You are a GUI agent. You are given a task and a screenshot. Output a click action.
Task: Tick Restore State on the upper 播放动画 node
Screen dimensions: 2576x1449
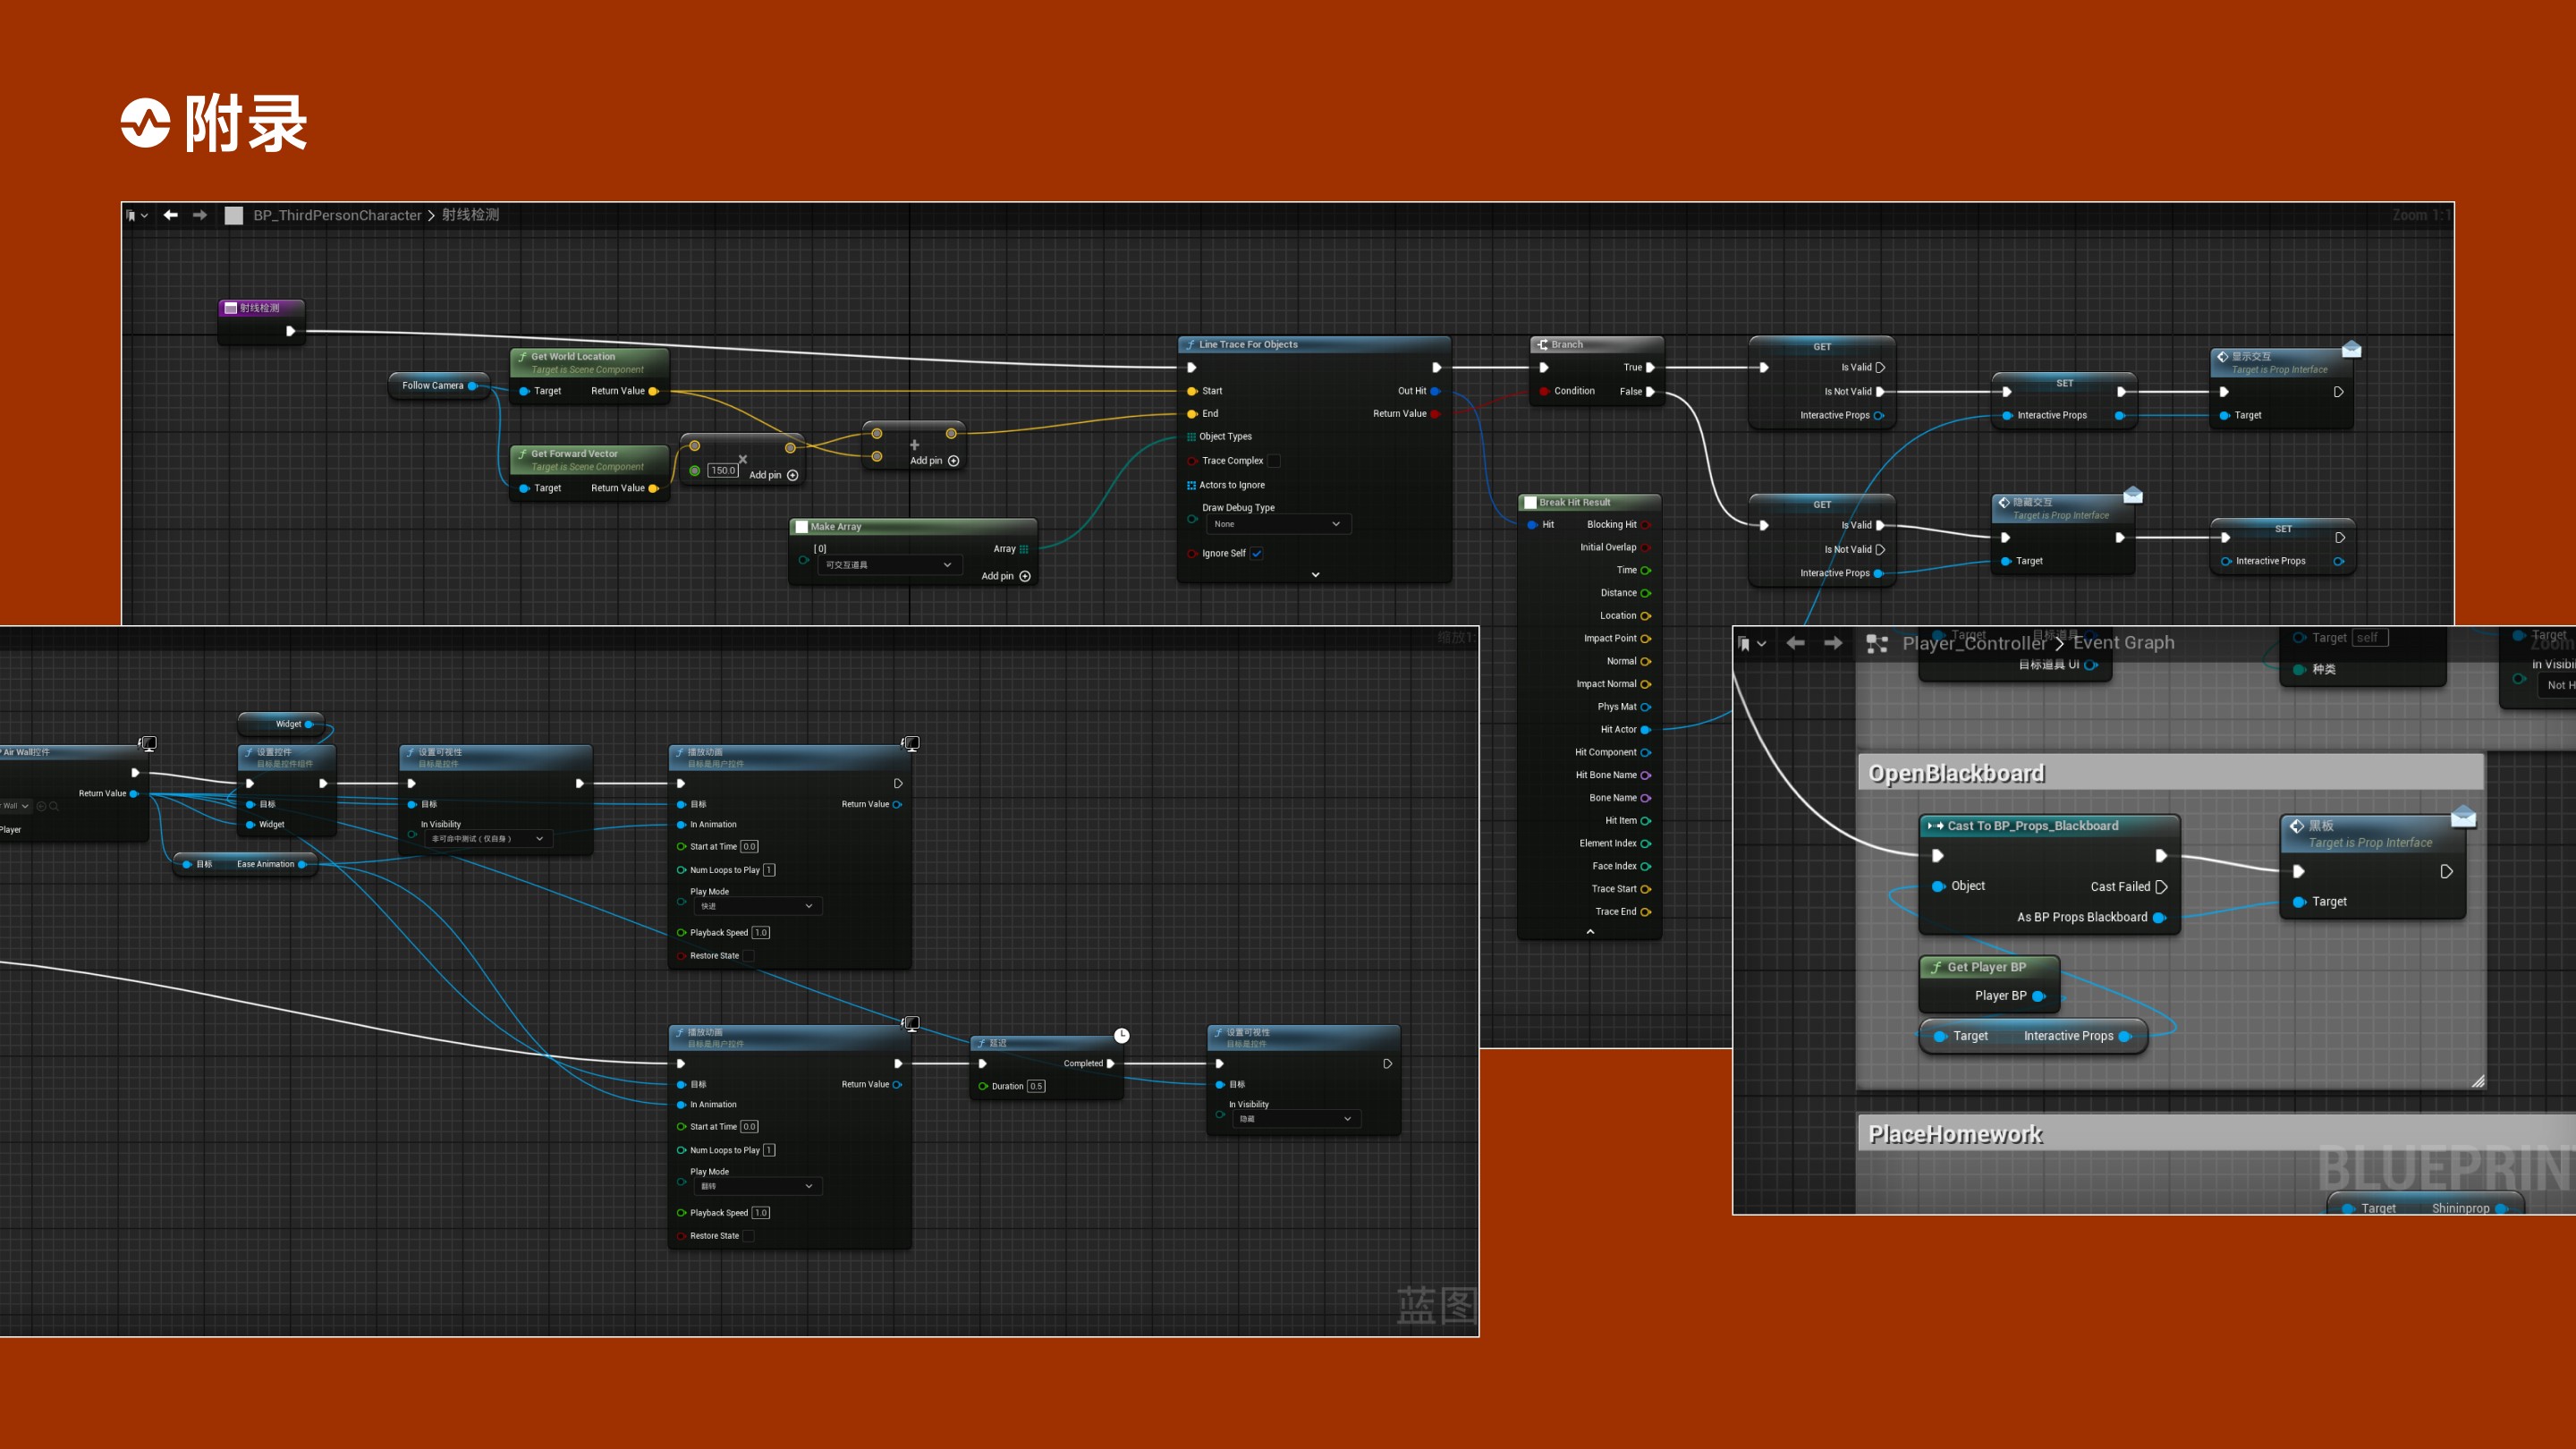coord(748,956)
